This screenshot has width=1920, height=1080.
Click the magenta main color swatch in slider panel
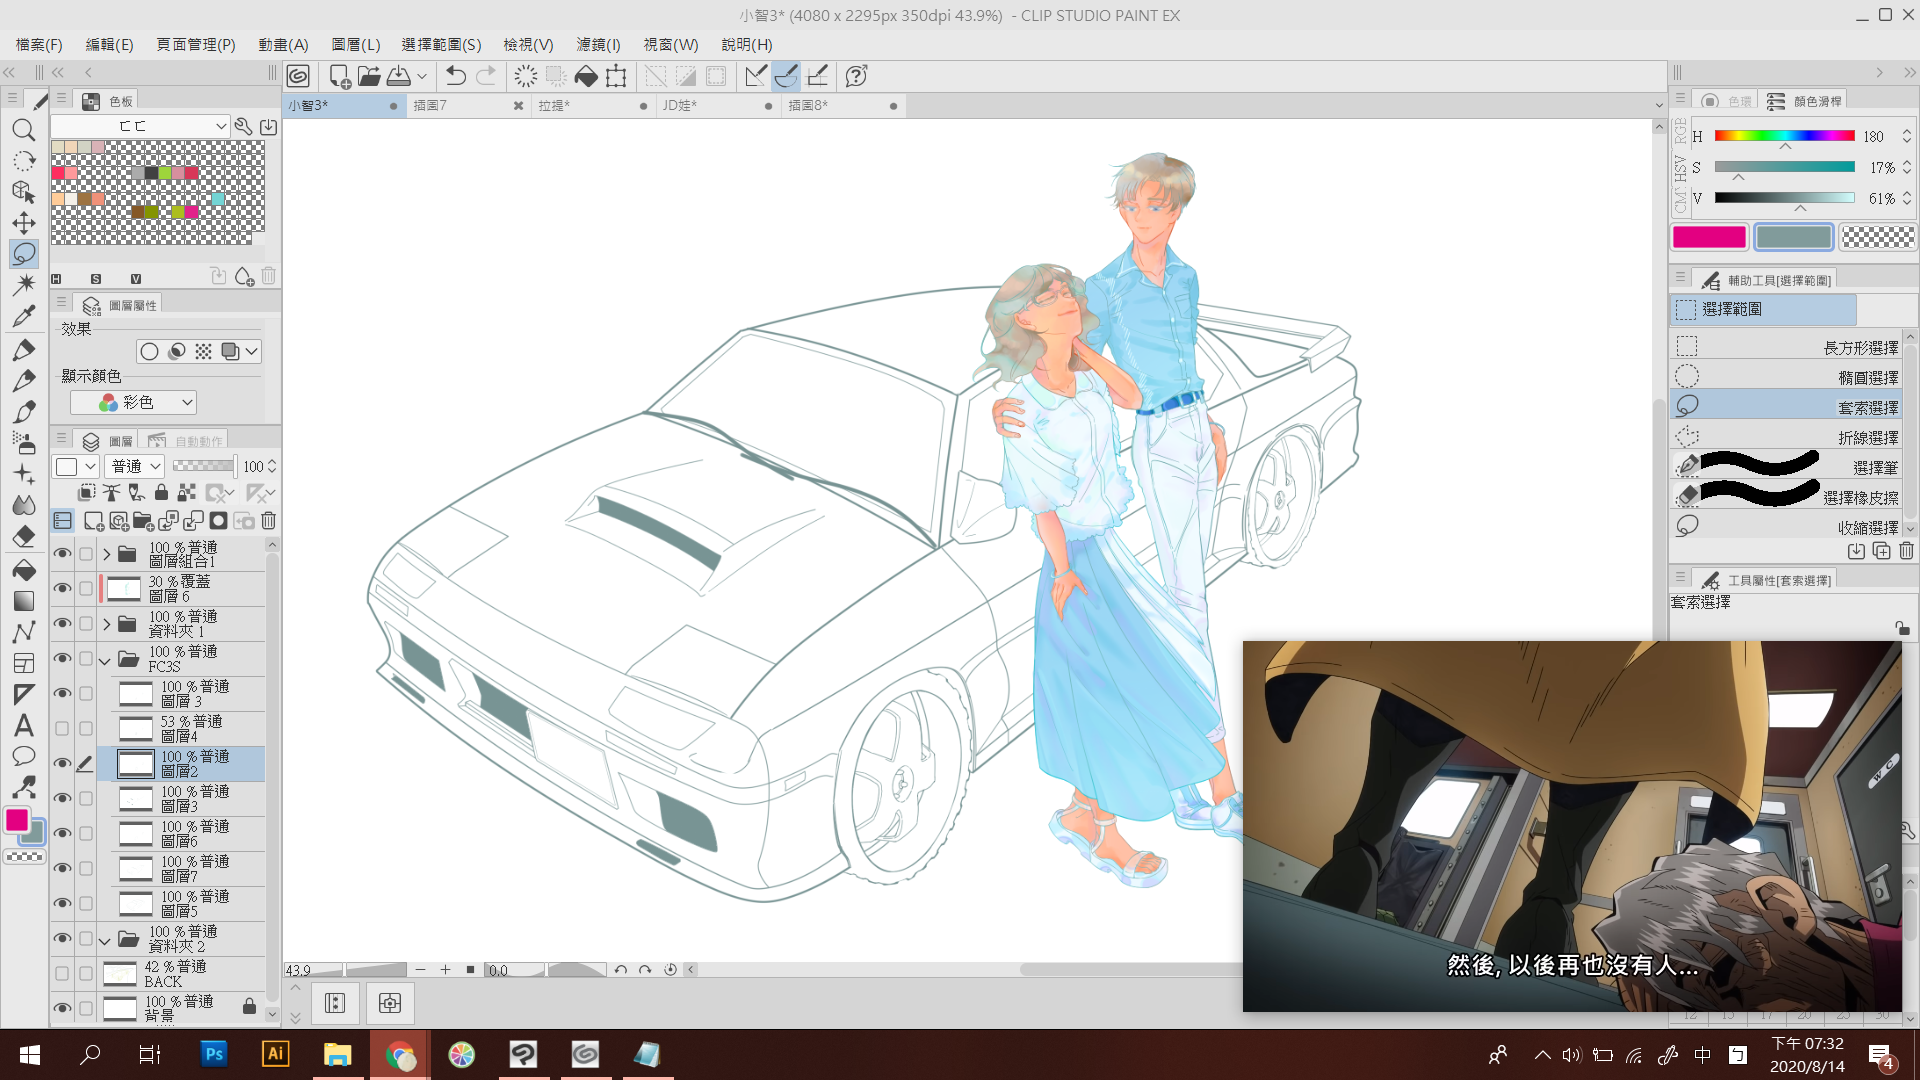click(1709, 237)
